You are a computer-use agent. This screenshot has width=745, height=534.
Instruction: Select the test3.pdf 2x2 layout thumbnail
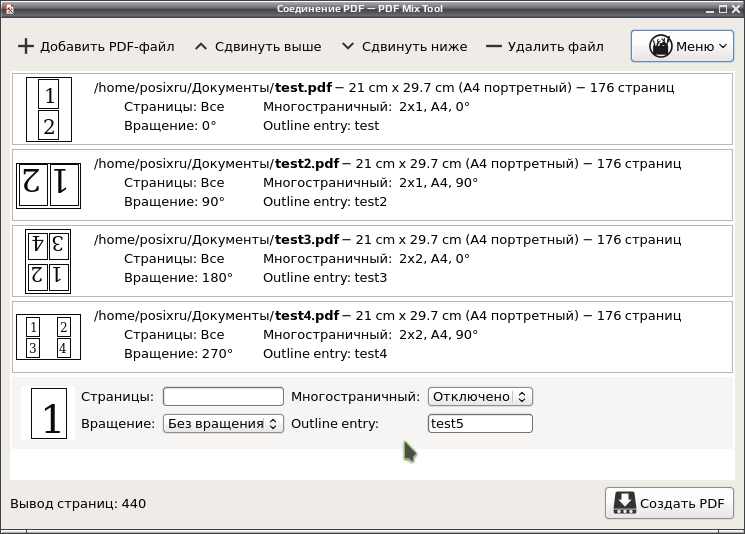pyautogui.click(x=48, y=261)
